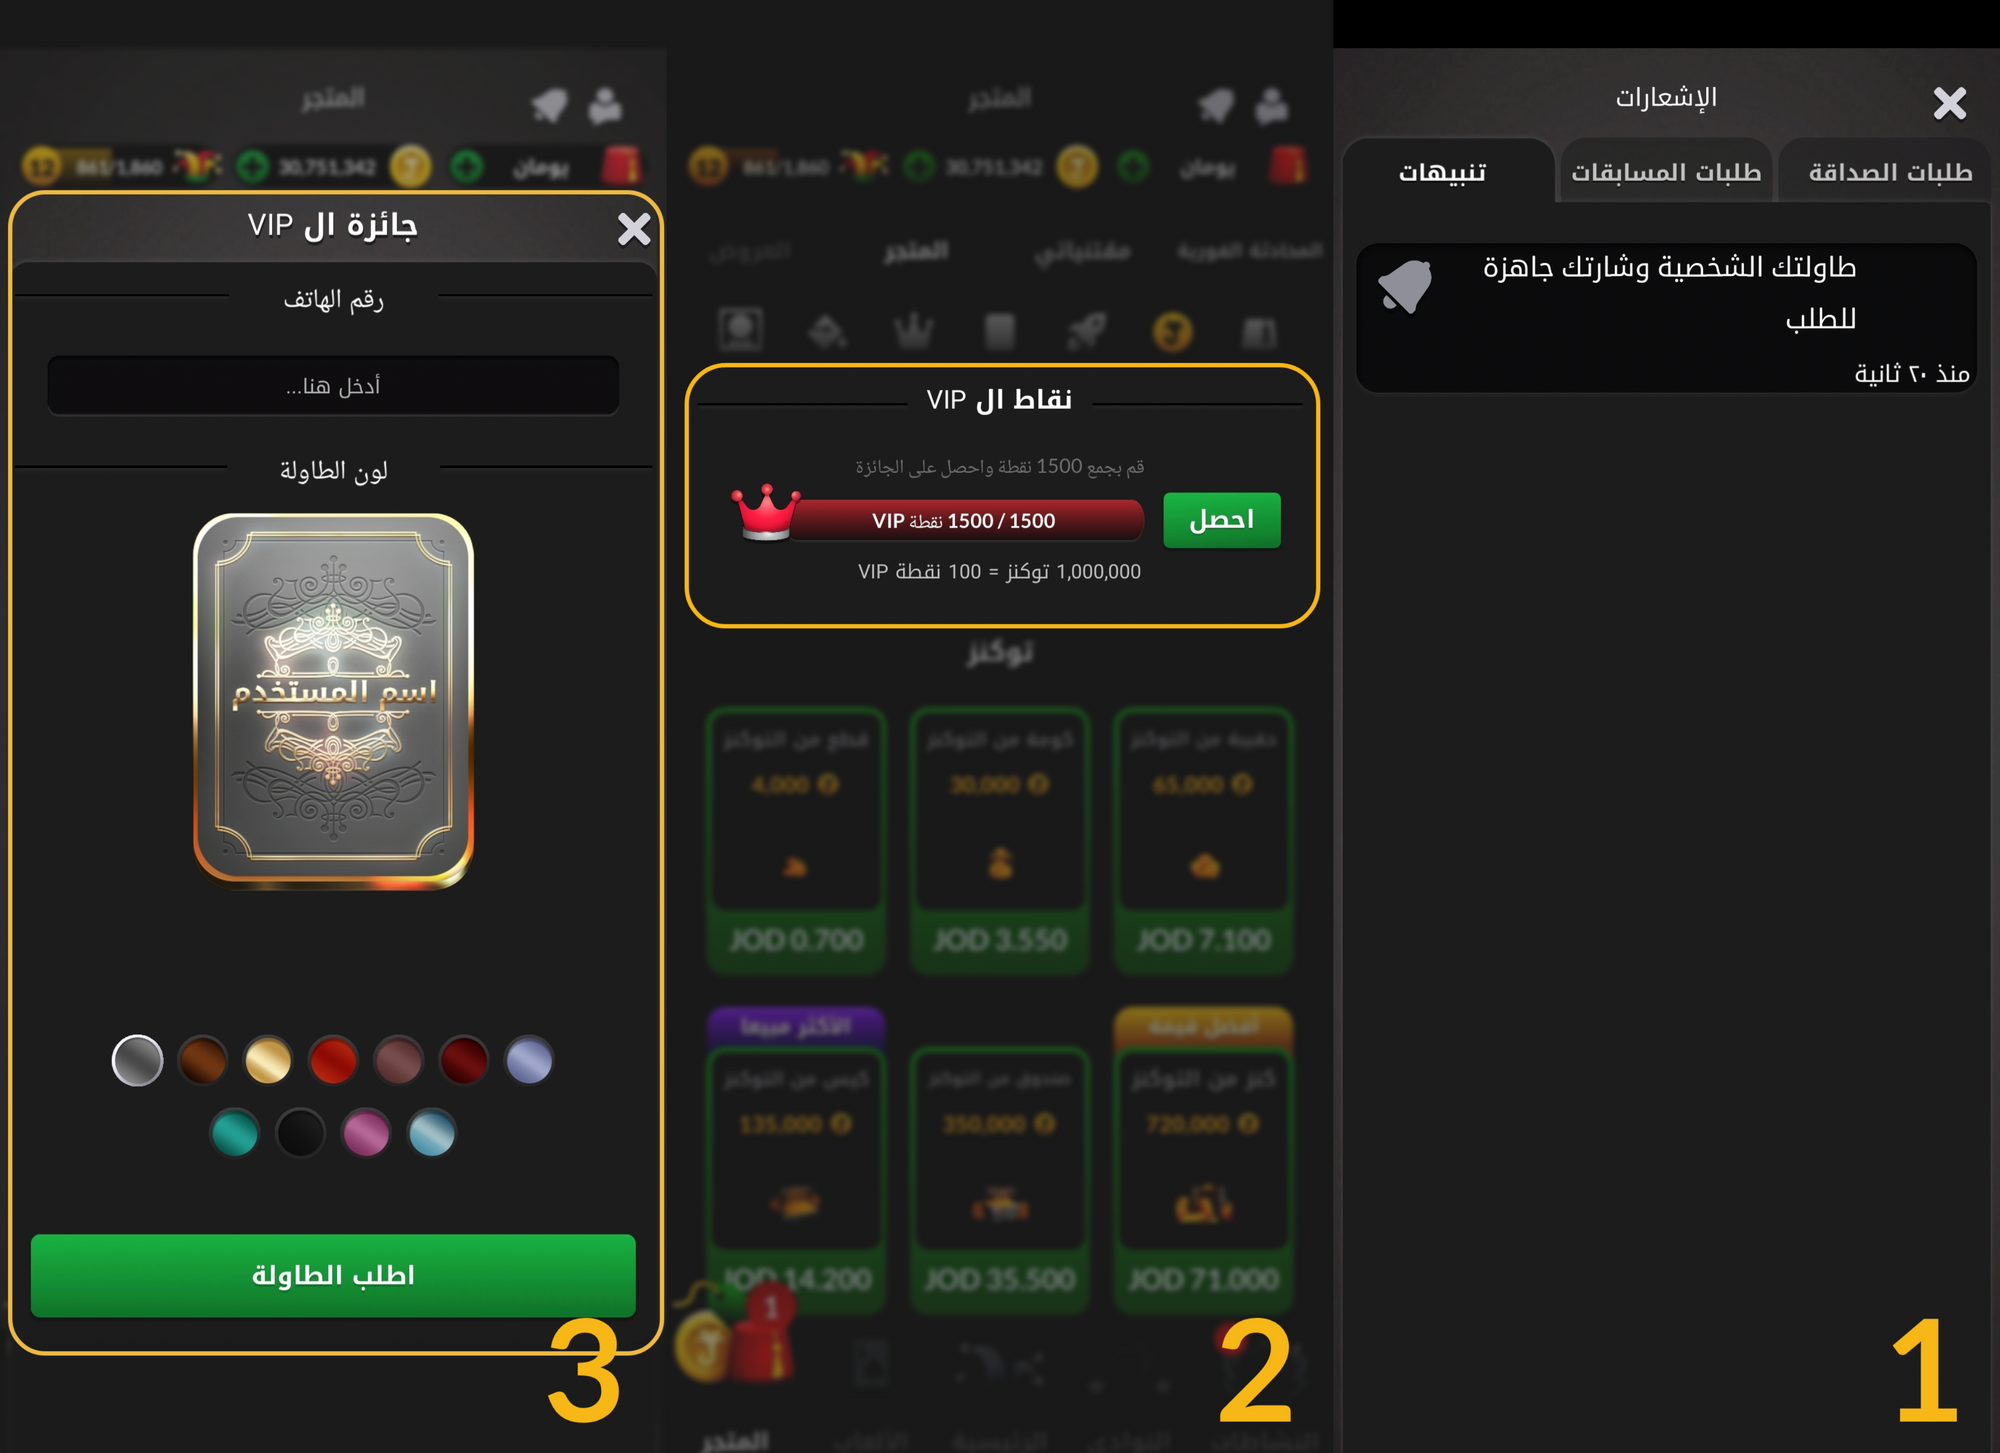Viewport: 2000px width, 1453px height.
Task: Click the green احصل claim button
Action: point(1221,520)
